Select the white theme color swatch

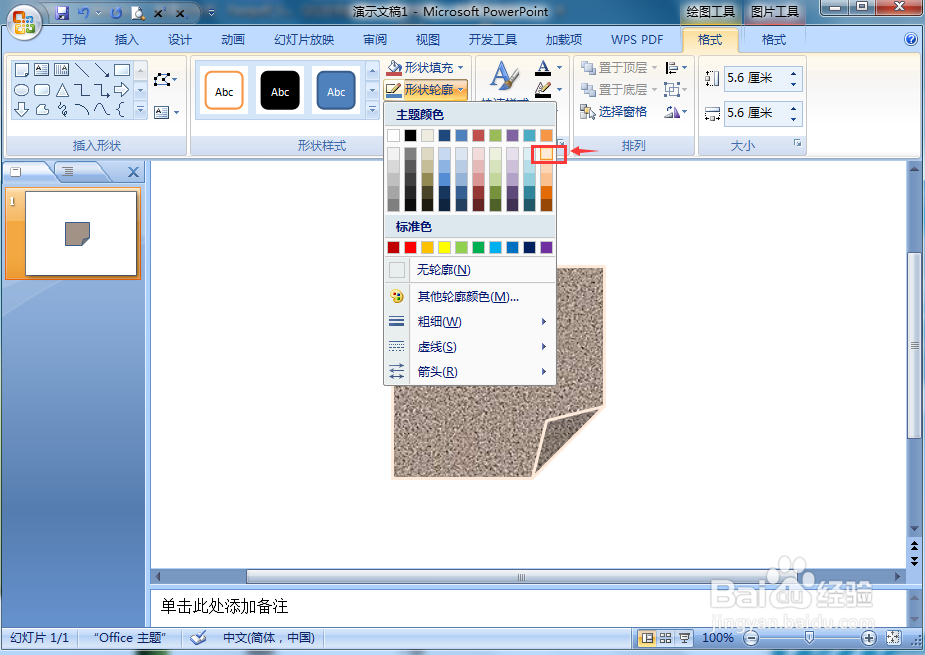[393, 135]
